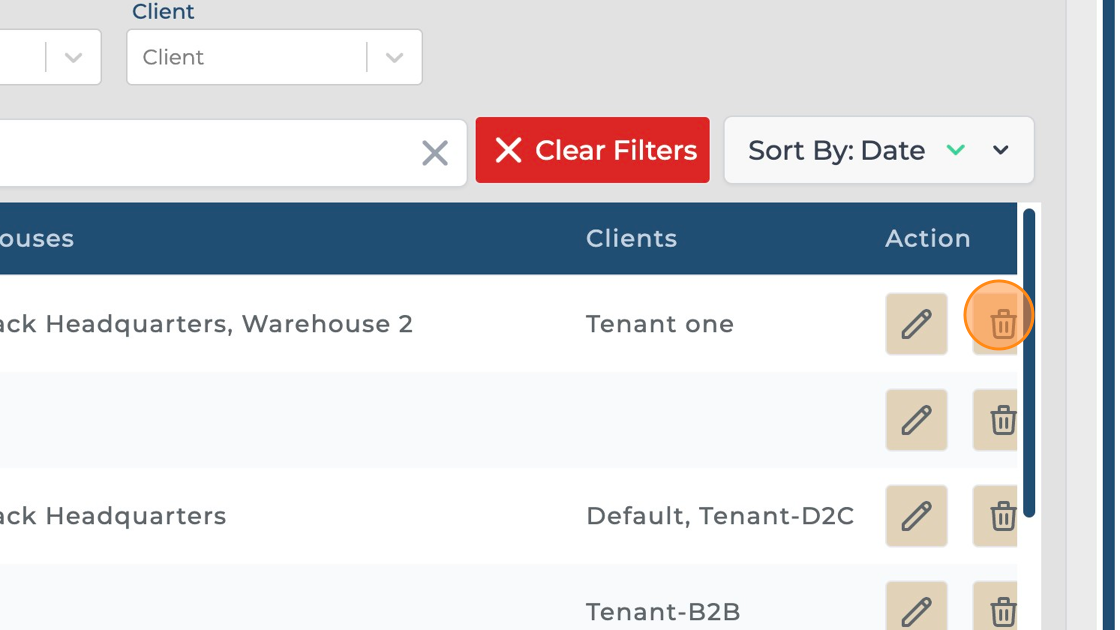Click inside the Client select field
This screenshot has height=630, width=1120.
click(245, 58)
